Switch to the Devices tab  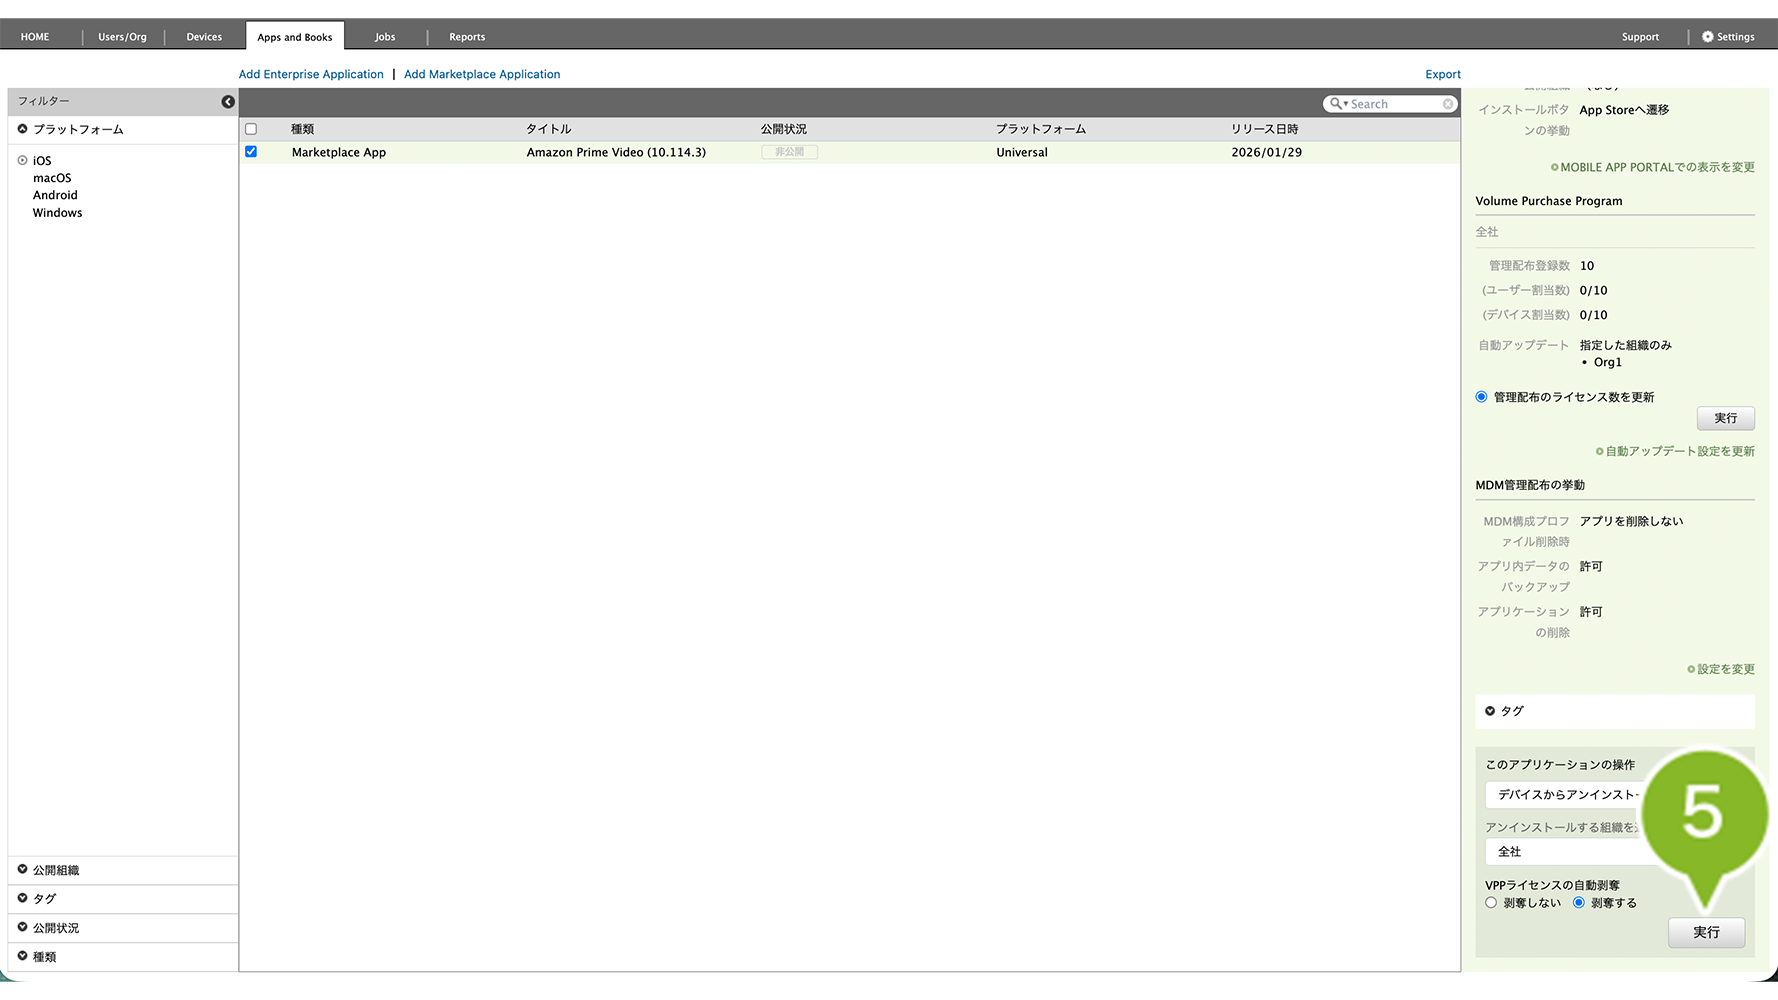204,37
